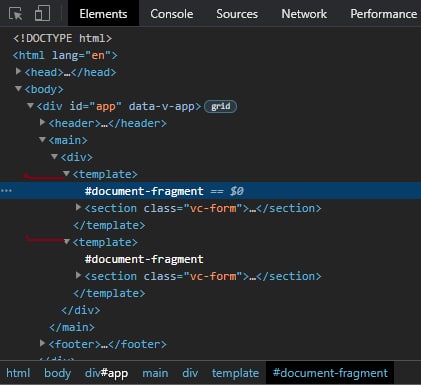
Task: Click #document-fragment in the breadcrumb bar
Action: pos(330,373)
